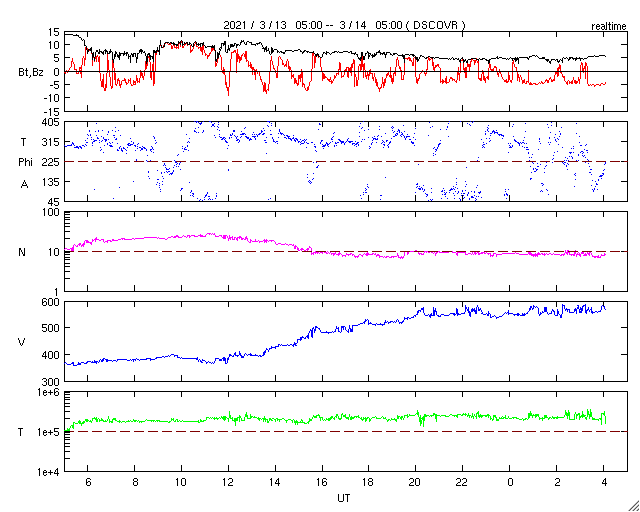Screen dimensions: 640x512
Task: Click the 'Phi' axis label
Action: (25, 163)
